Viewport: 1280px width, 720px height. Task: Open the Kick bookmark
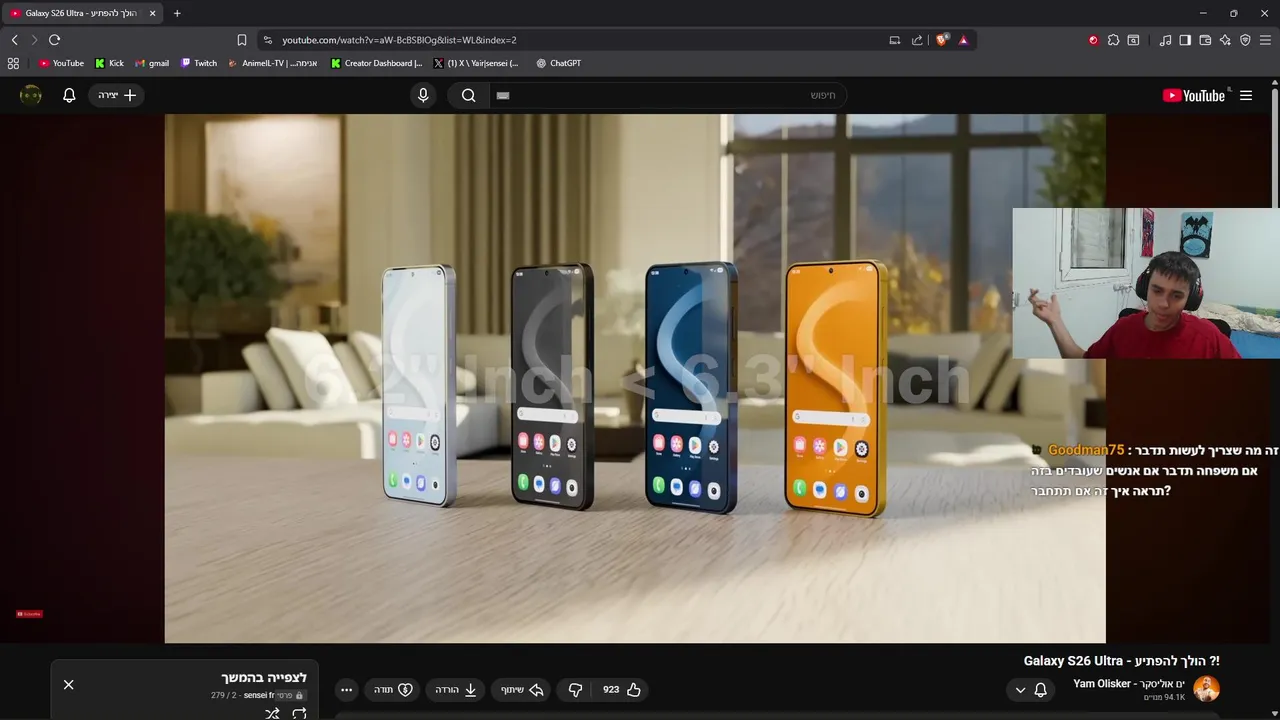coord(110,63)
